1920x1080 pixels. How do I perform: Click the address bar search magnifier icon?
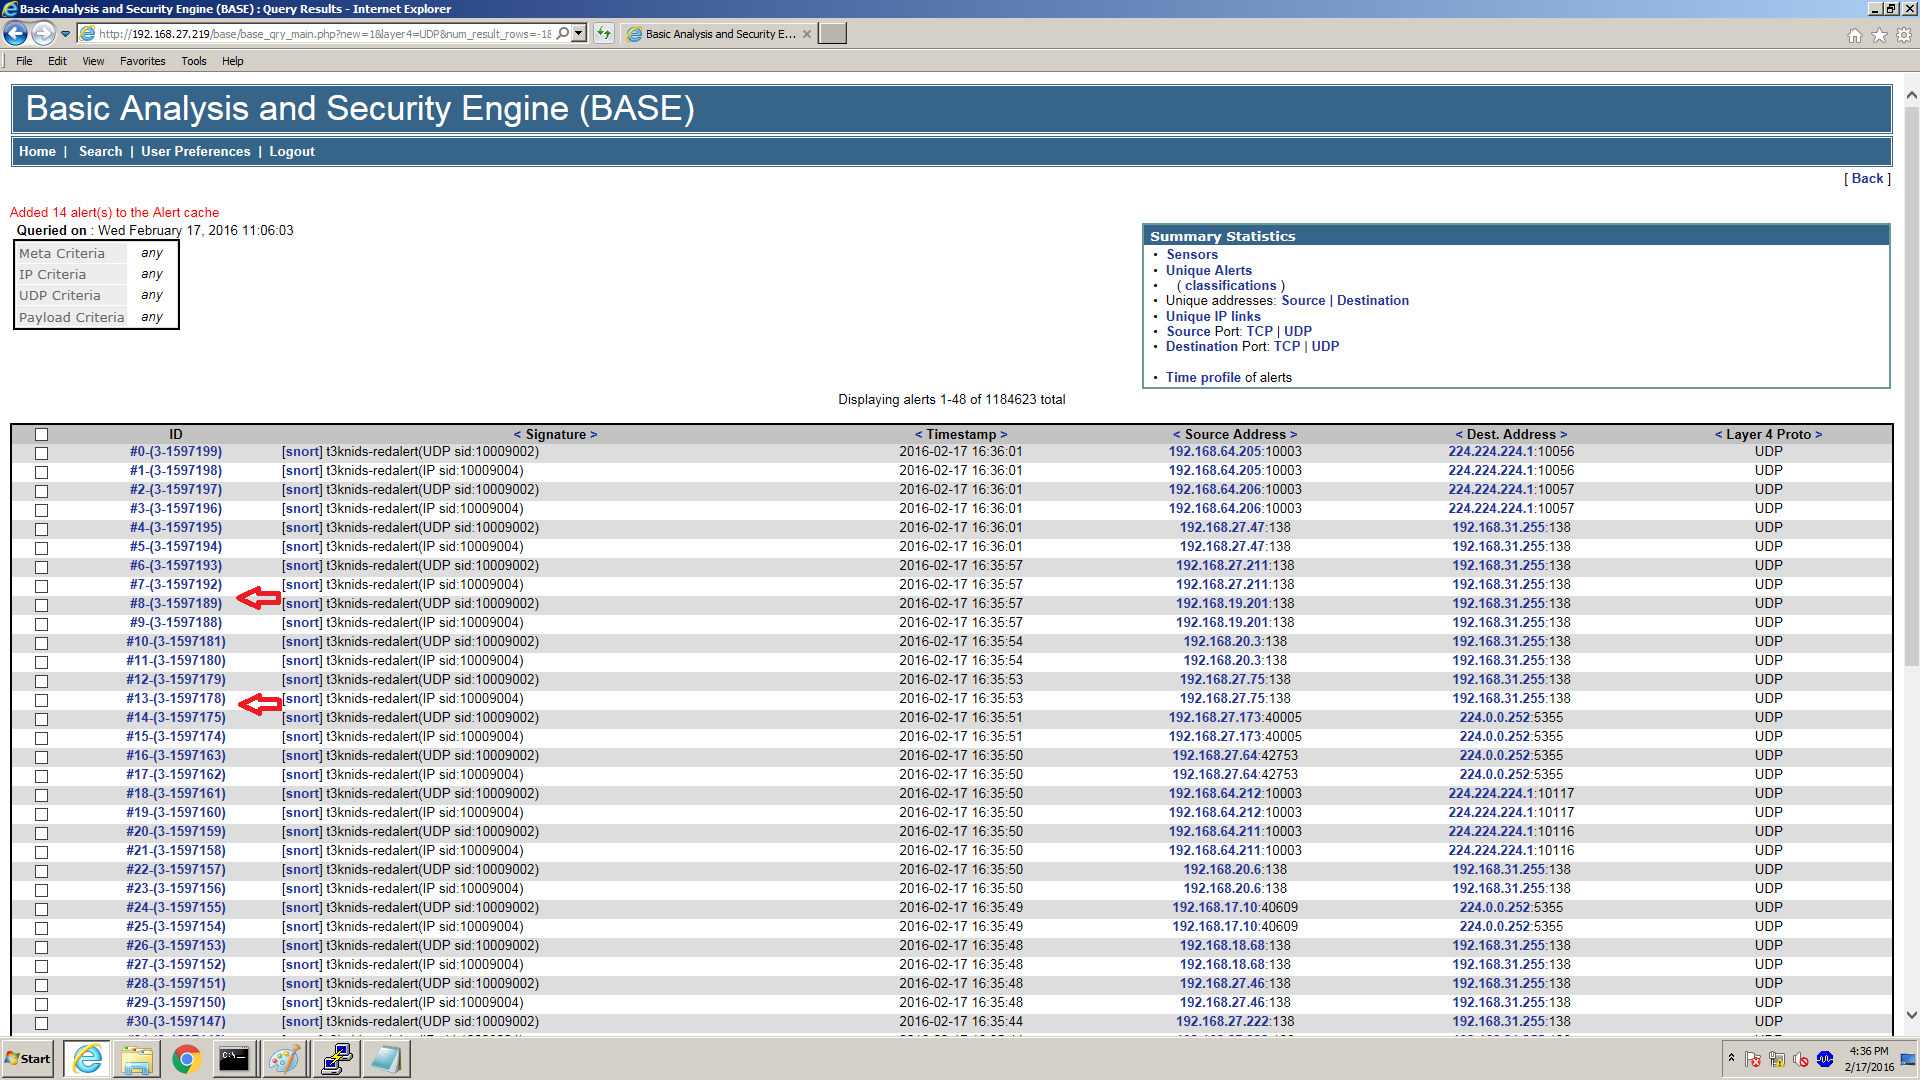pyautogui.click(x=563, y=34)
